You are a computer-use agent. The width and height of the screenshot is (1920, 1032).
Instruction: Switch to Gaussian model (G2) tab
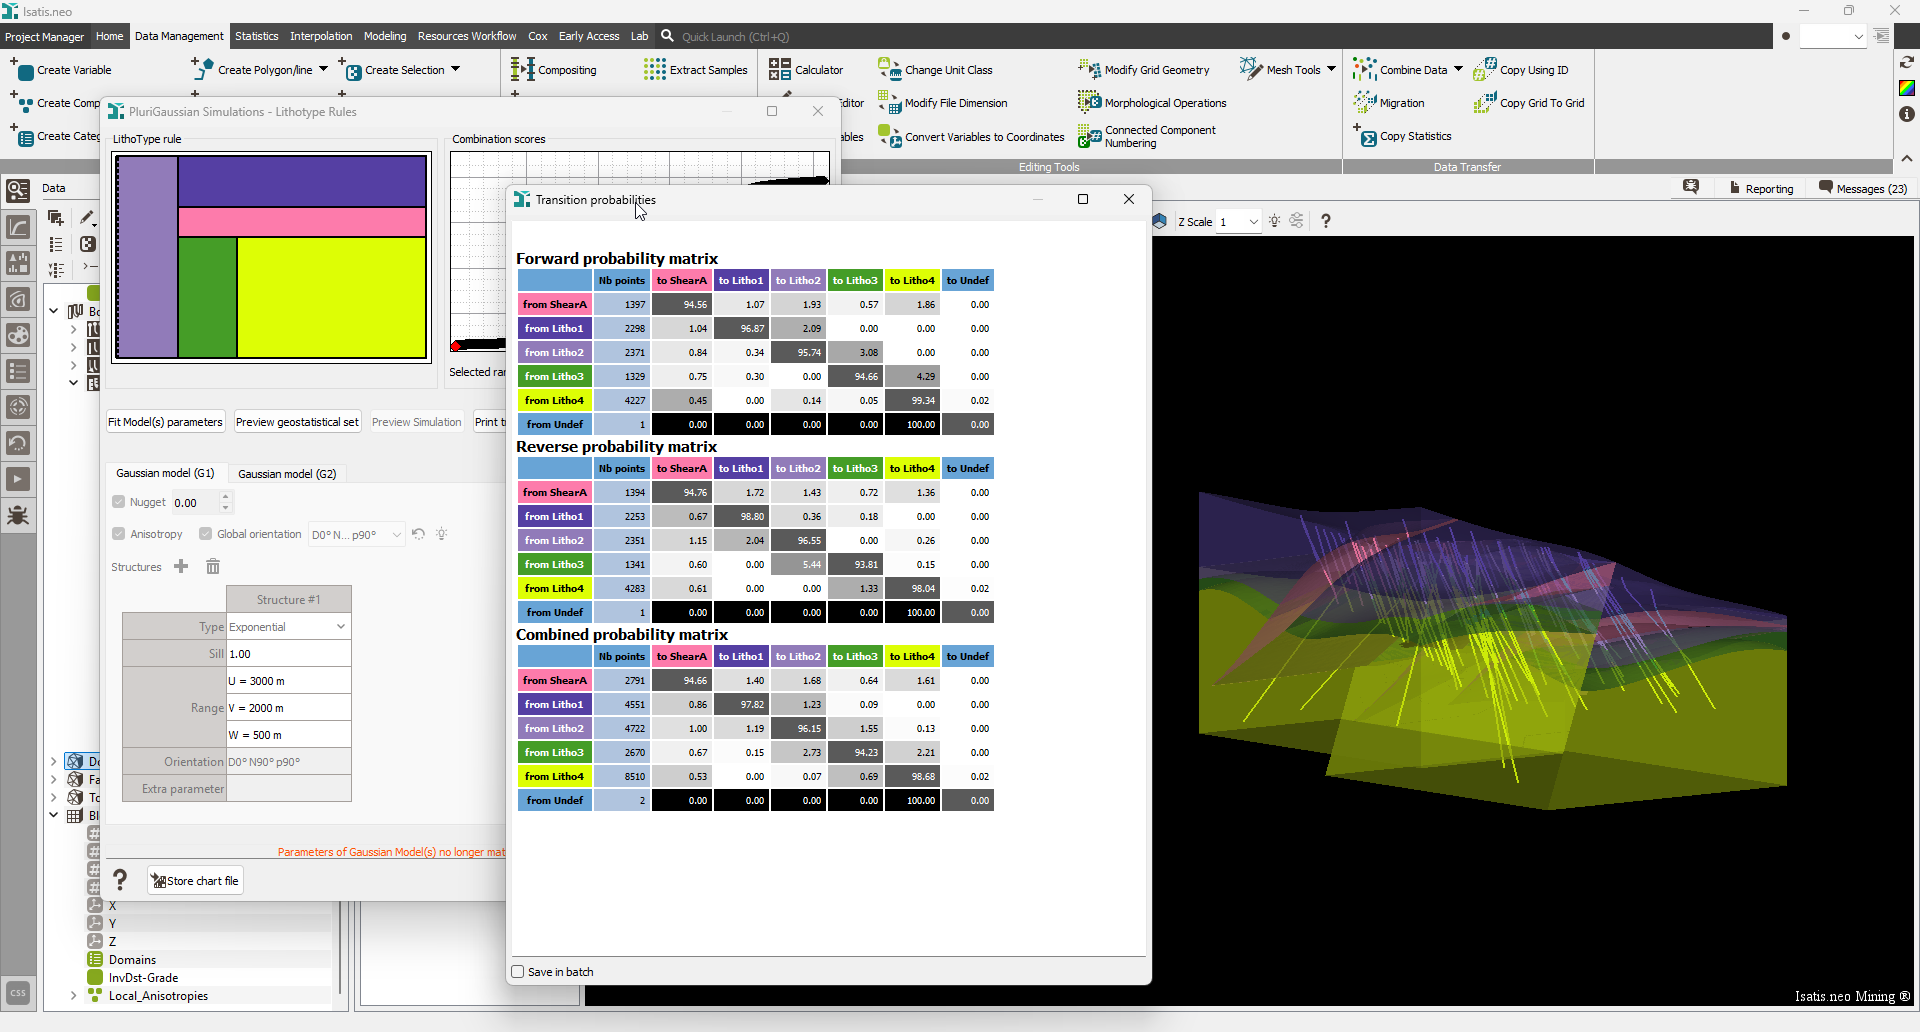tap(287, 474)
